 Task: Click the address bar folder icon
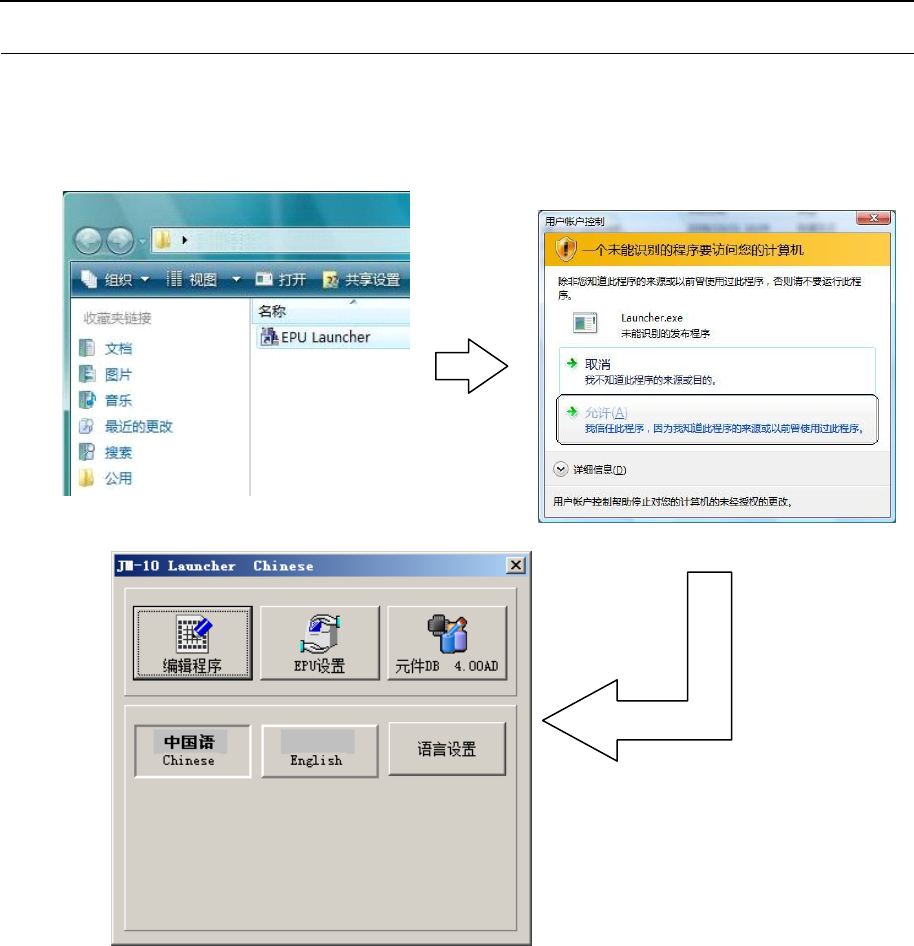163,240
